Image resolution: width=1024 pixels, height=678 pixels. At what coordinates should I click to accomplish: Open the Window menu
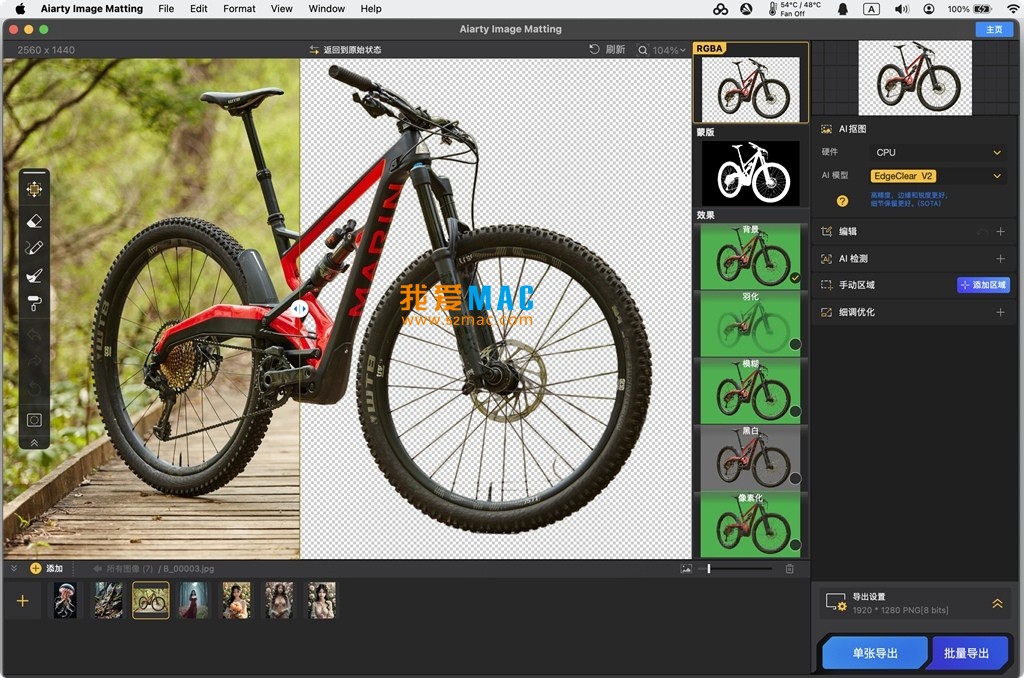click(x=327, y=8)
